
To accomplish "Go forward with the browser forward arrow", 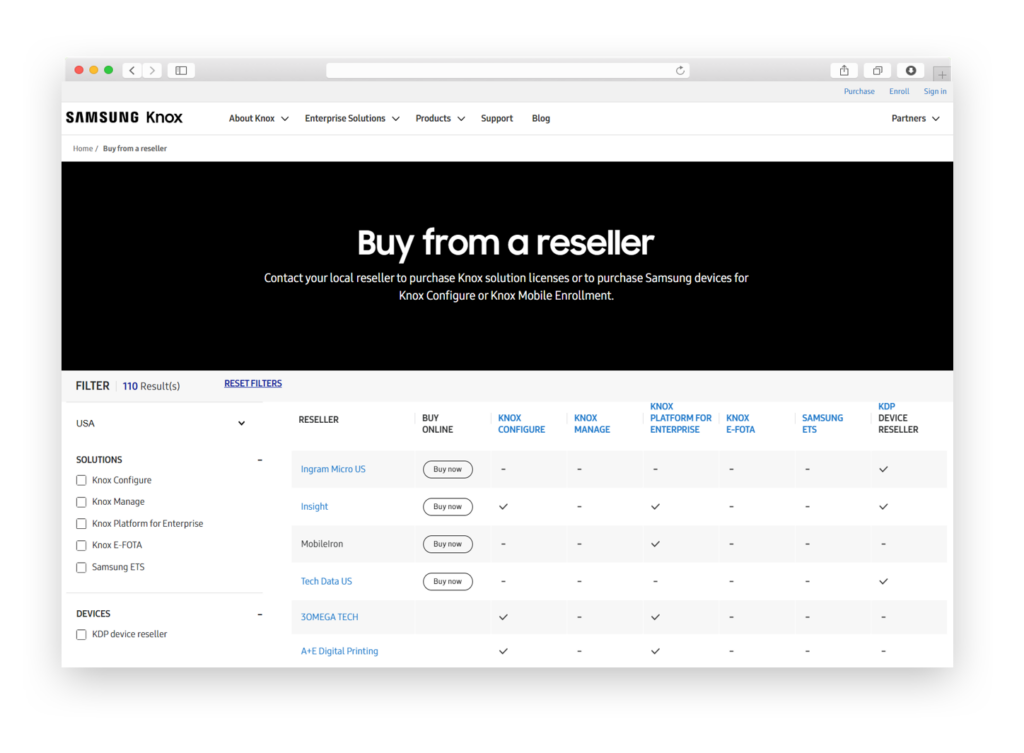I will coord(152,71).
